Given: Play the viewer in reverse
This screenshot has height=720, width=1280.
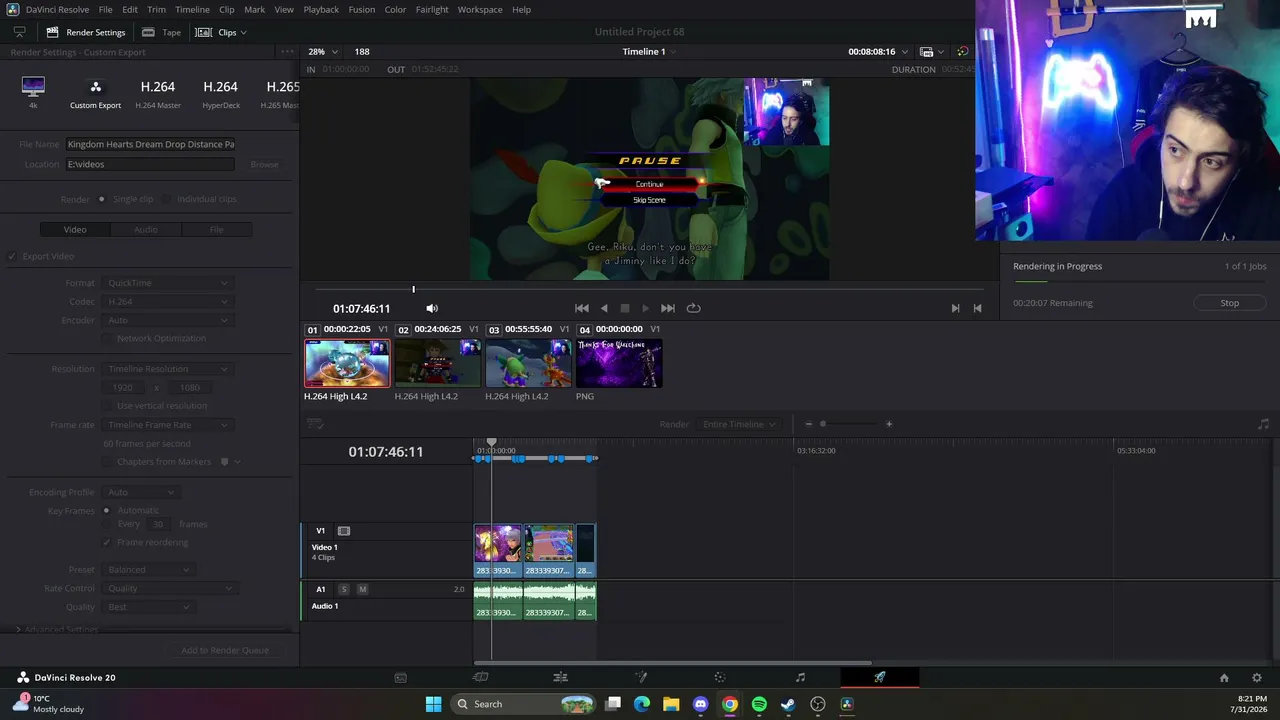Looking at the screenshot, I should (604, 308).
